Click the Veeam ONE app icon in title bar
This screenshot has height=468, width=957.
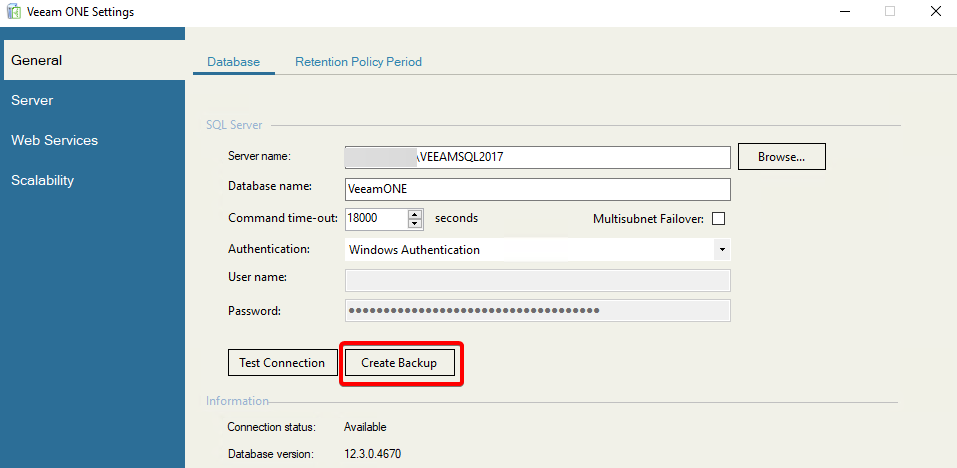pos(15,12)
